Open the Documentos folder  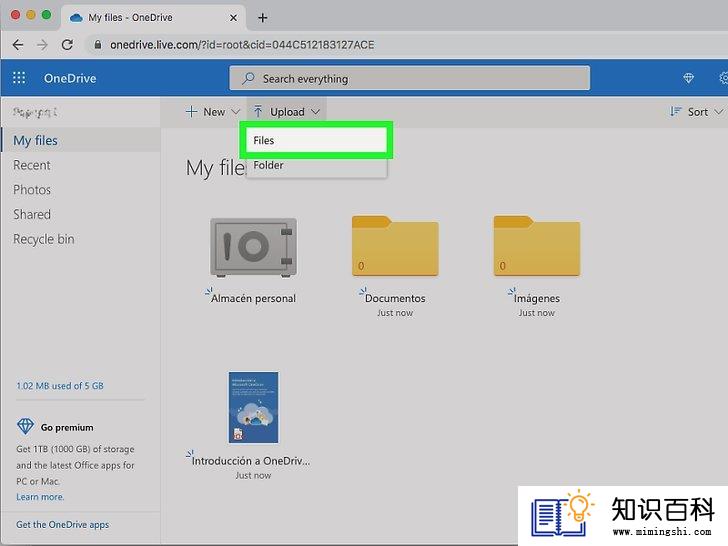click(395, 246)
